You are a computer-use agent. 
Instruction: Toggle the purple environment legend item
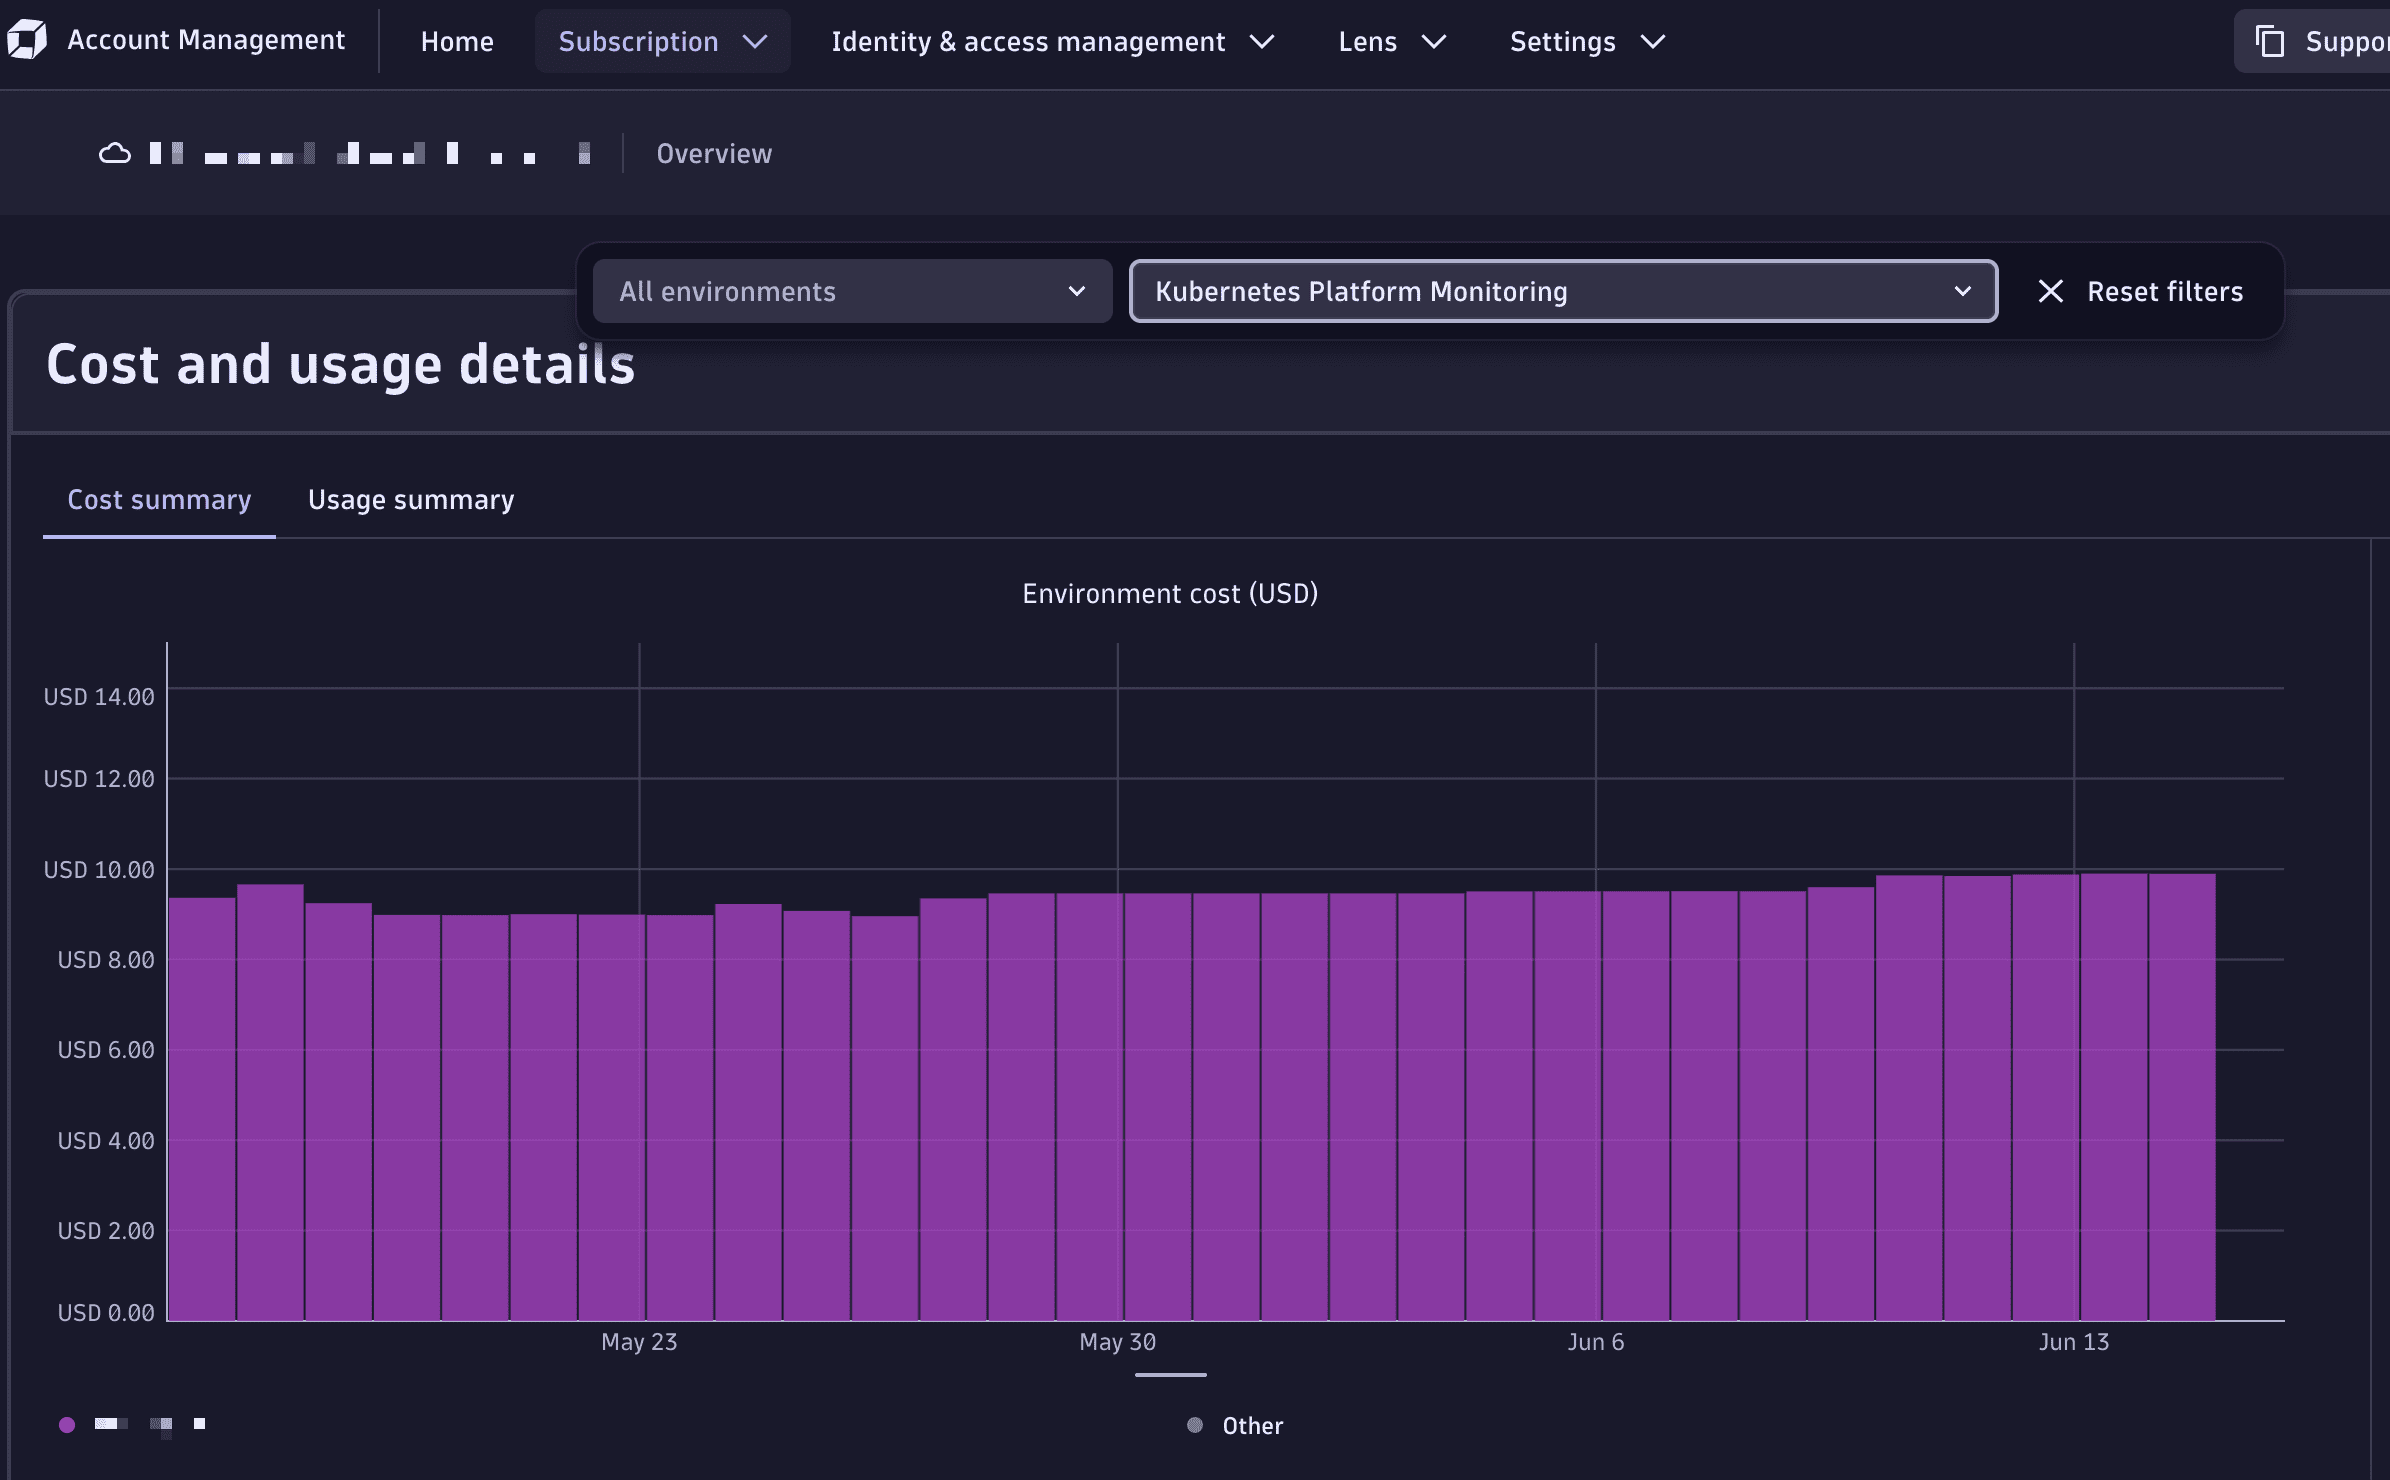click(x=133, y=1424)
